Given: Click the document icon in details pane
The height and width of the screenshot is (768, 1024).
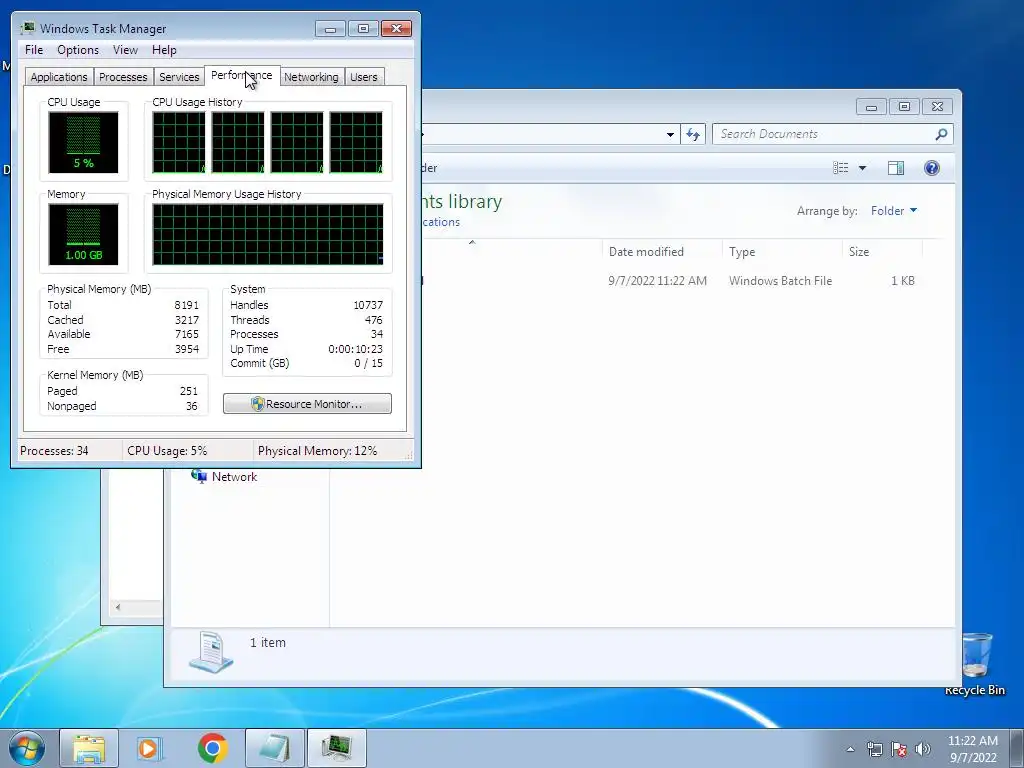Looking at the screenshot, I should click(211, 652).
